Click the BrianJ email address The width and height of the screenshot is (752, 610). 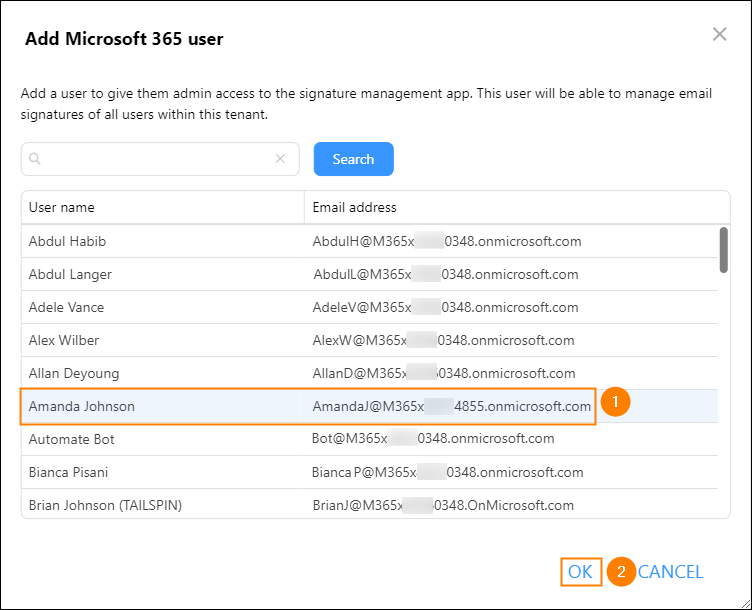(443, 505)
